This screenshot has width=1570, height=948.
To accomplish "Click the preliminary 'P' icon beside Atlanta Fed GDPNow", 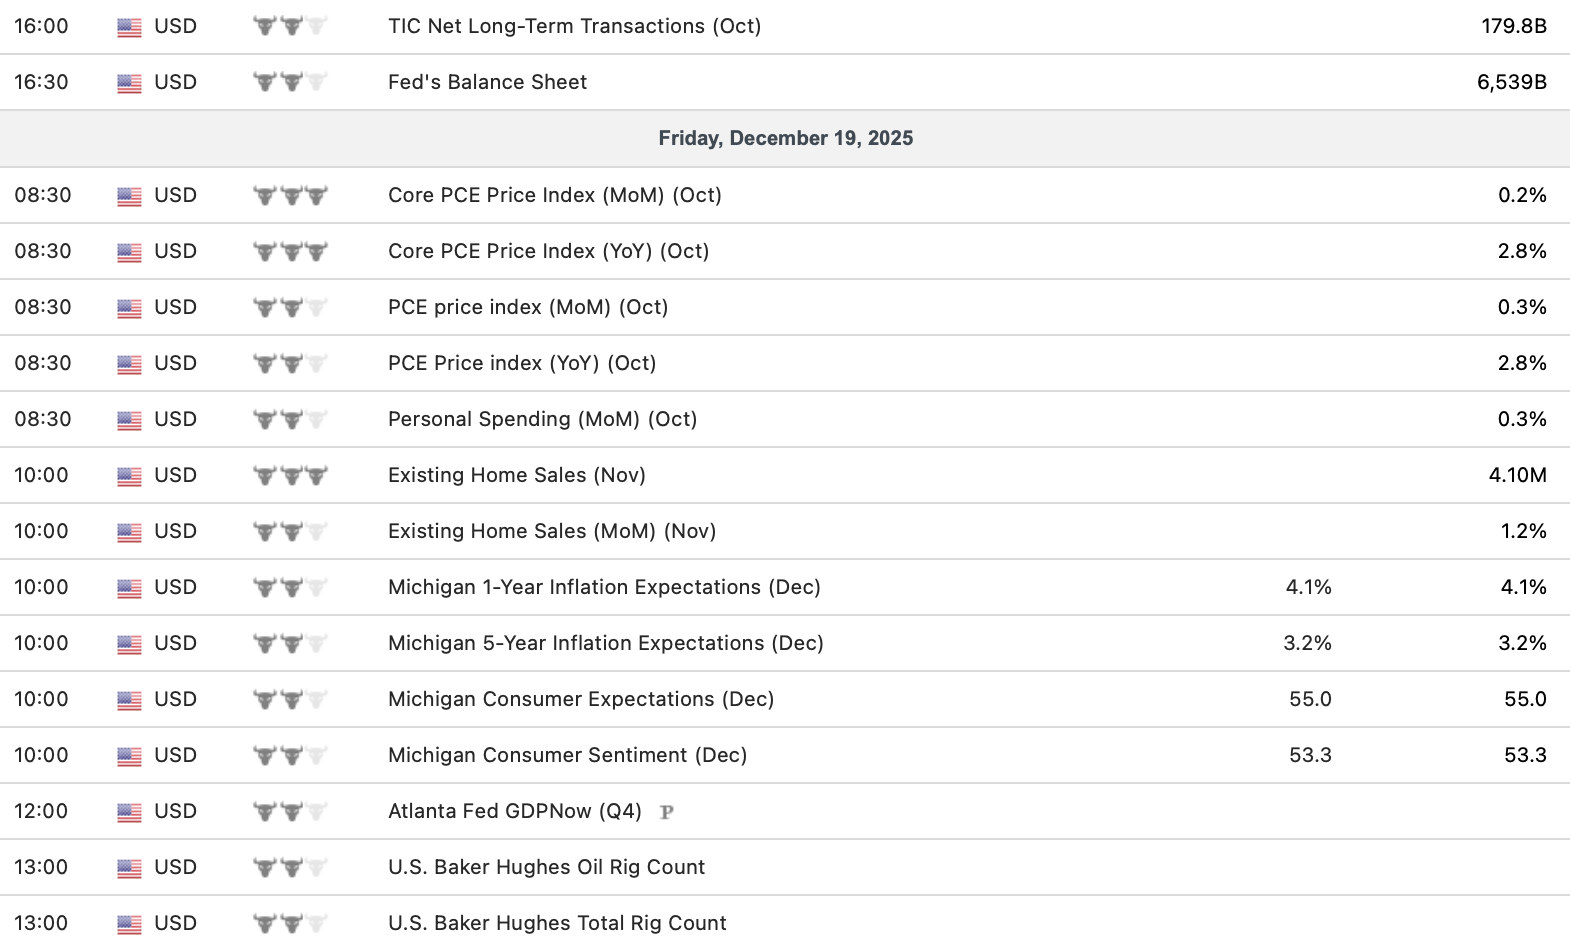I will coord(667,812).
